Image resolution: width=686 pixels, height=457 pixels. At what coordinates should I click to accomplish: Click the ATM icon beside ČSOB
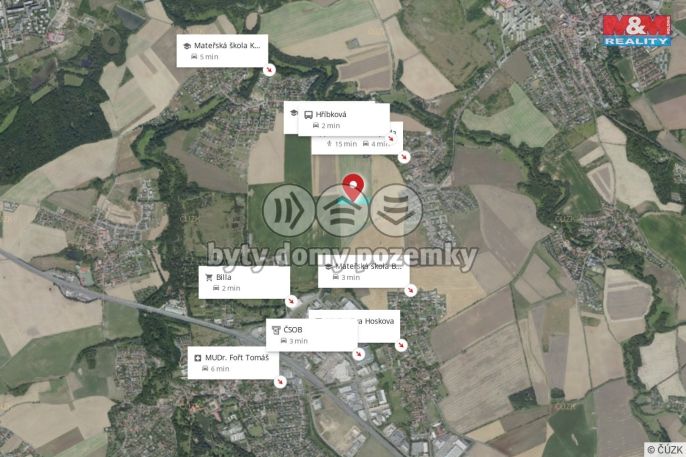point(276,330)
